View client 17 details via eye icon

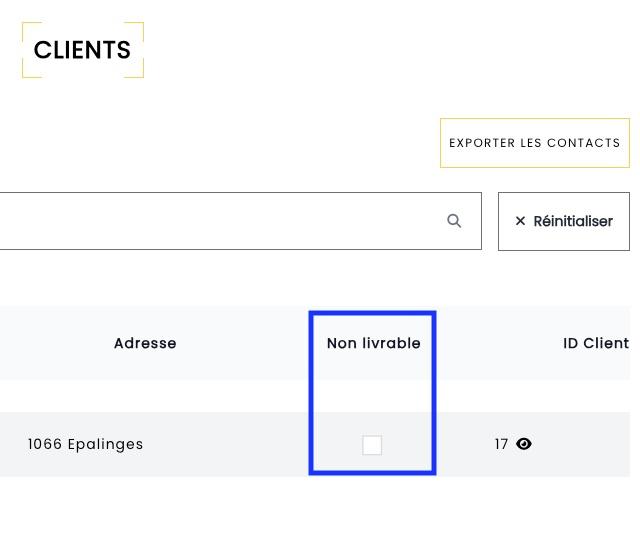tap(524, 444)
